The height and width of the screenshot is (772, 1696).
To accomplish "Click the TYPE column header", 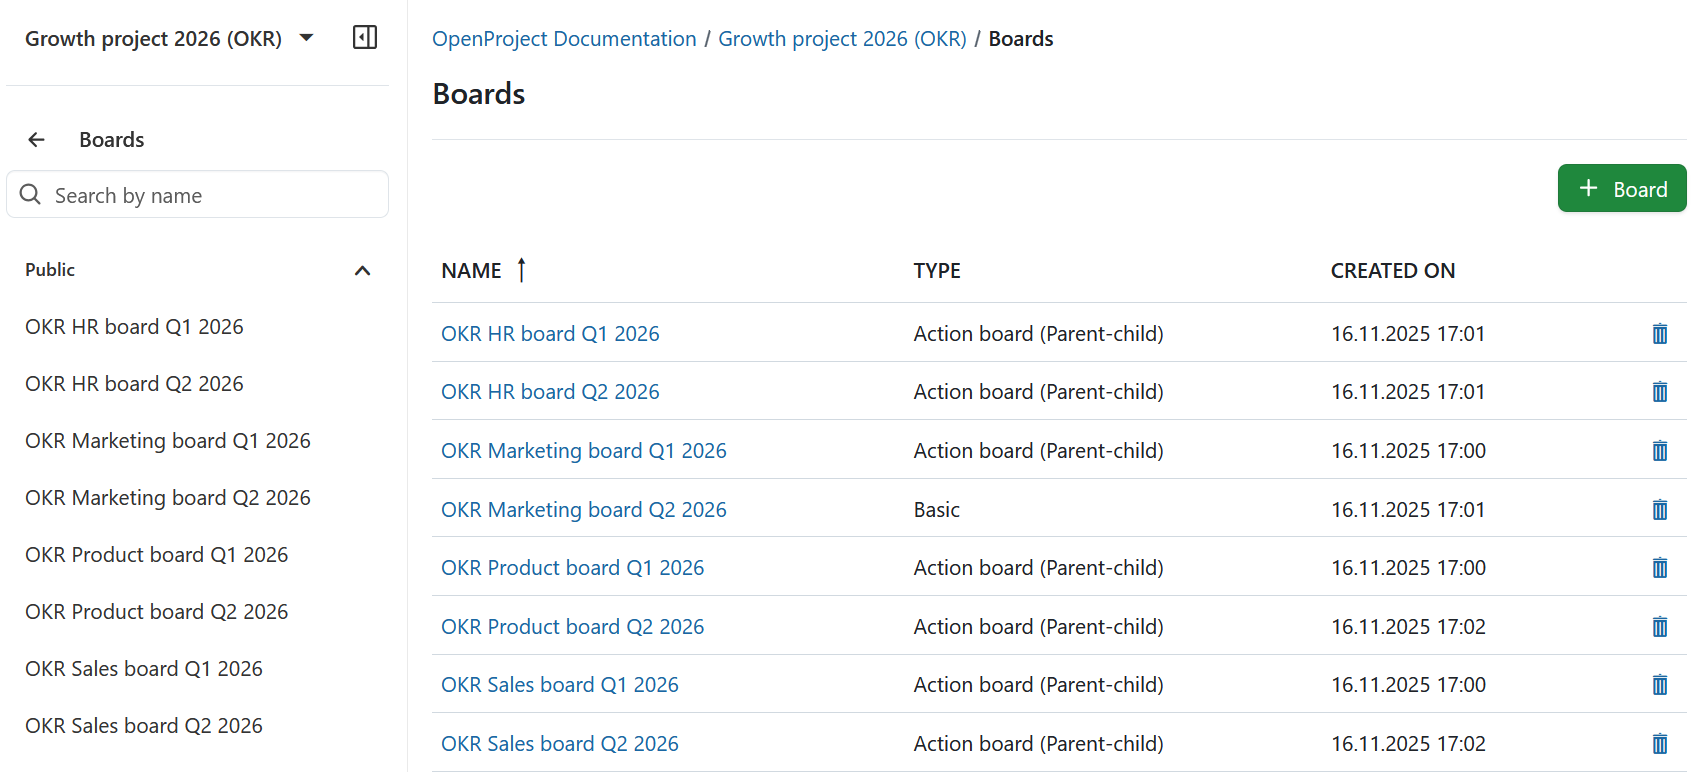I will 937,271.
